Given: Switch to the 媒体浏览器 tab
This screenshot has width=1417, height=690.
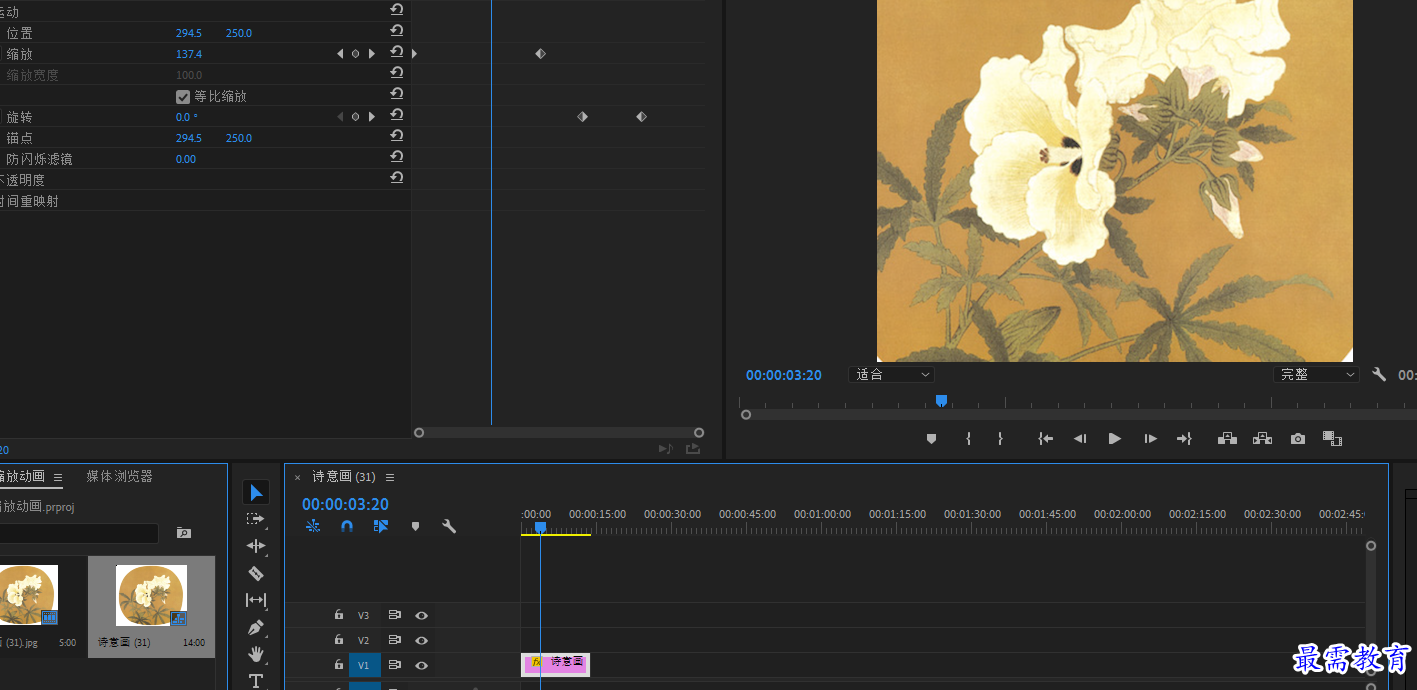Looking at the screenshot, I should pyautogui.click(x=119, y=476).
